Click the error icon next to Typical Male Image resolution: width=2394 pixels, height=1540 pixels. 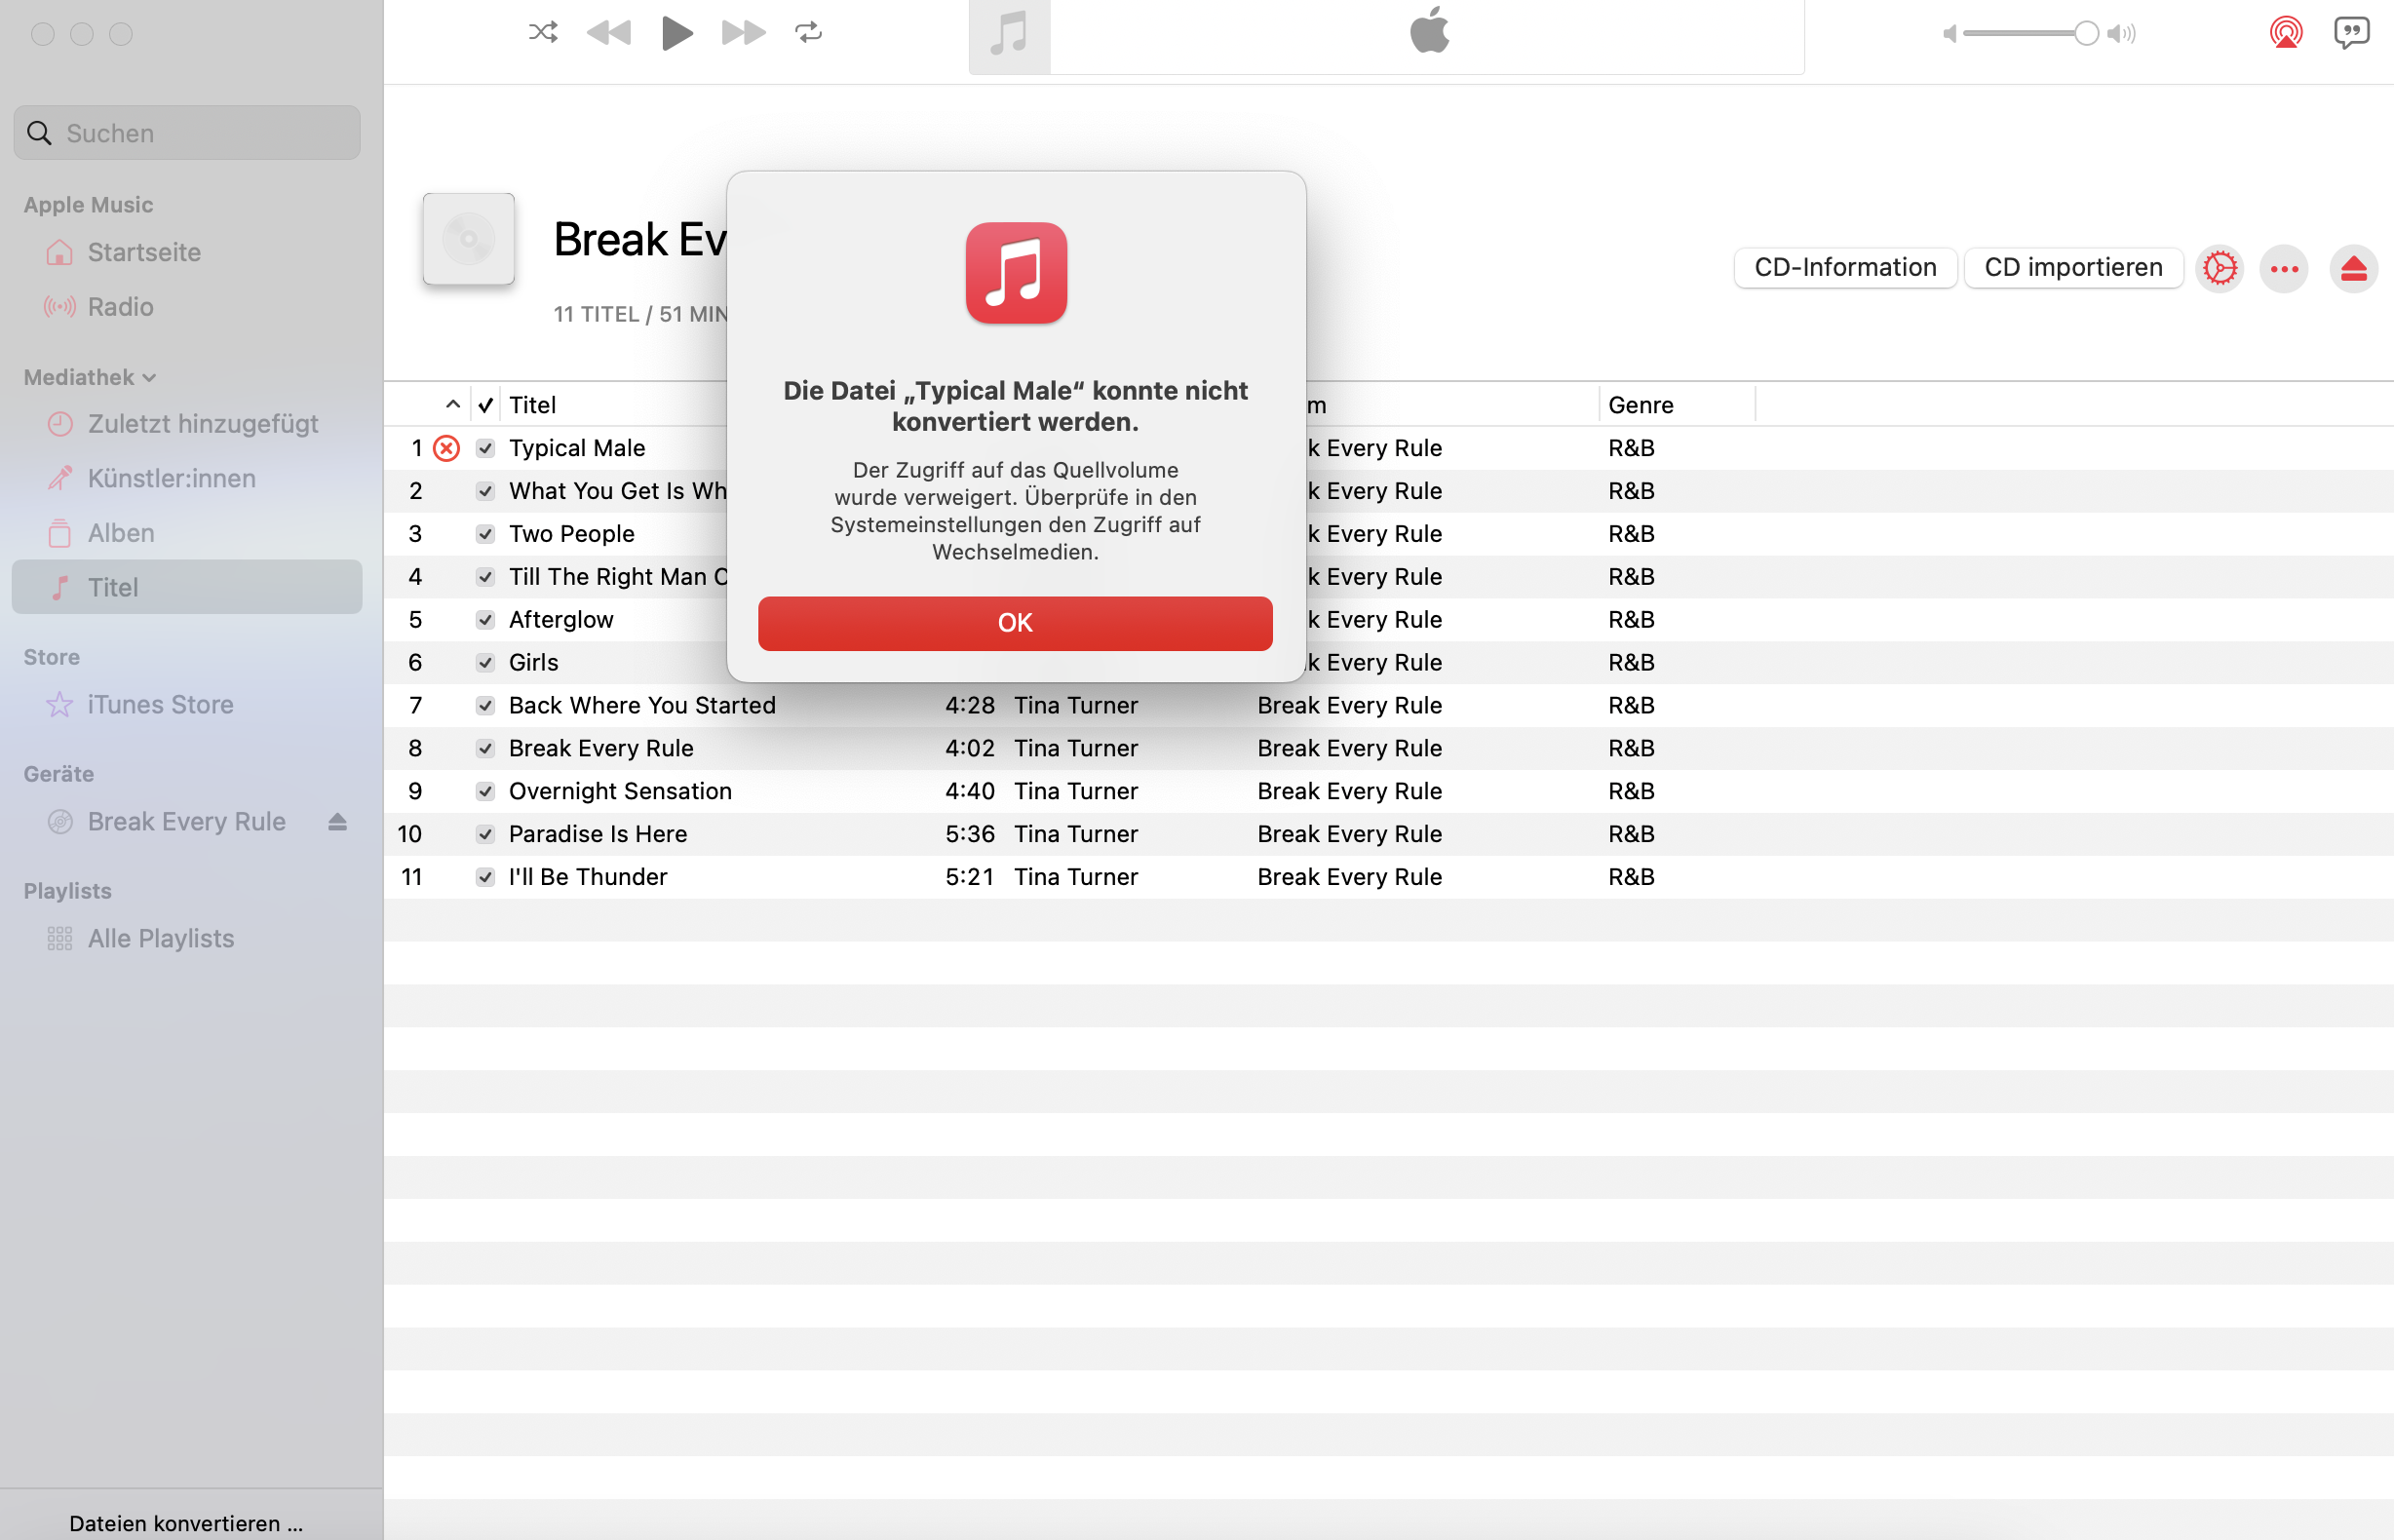446,448
